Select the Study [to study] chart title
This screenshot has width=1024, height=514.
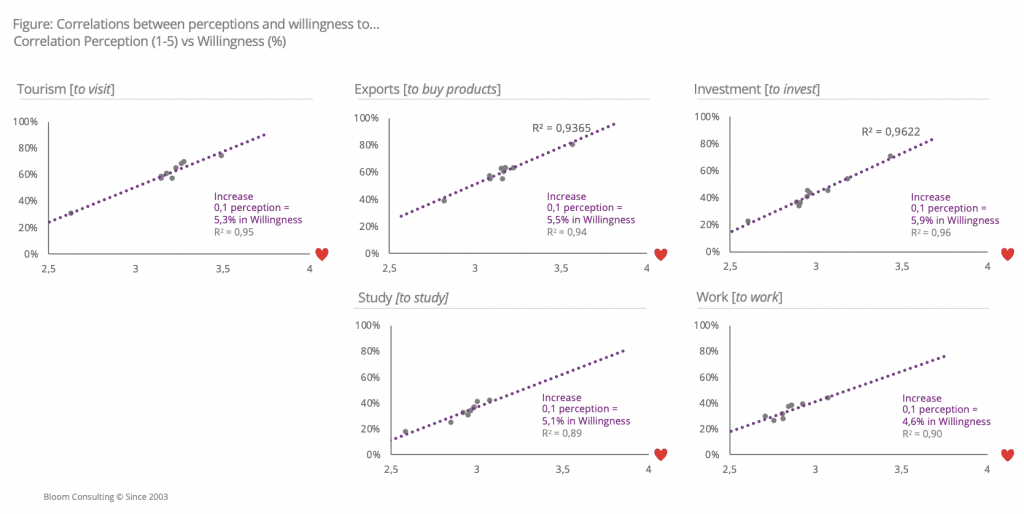(x=403, y=298)
